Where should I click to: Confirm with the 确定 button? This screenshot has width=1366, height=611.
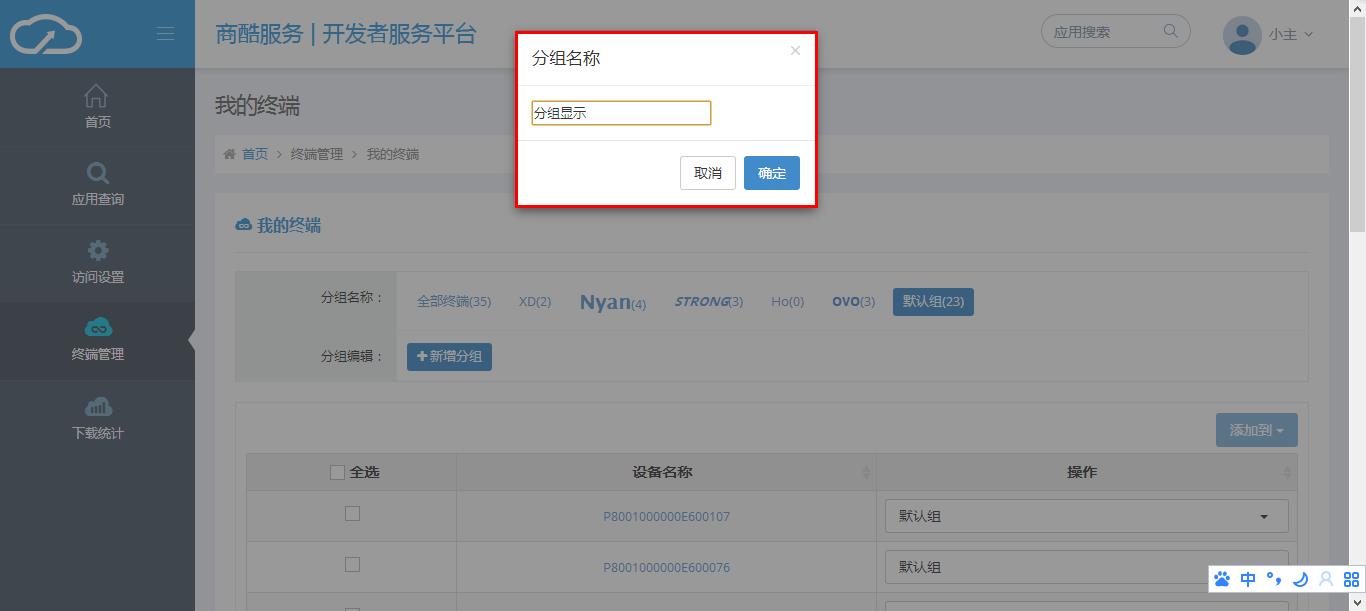772,173
